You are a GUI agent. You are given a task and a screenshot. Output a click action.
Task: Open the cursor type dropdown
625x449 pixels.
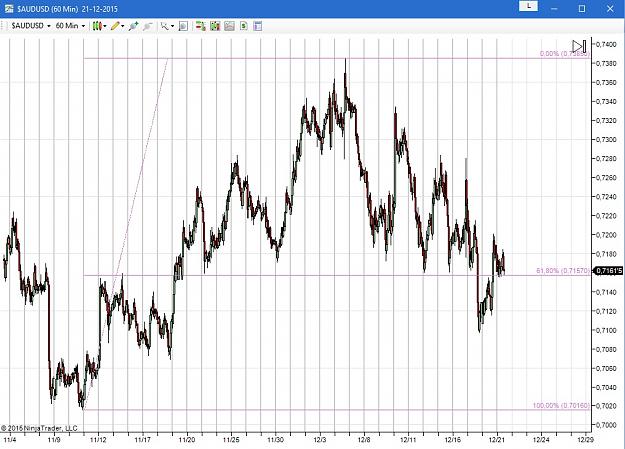pos(167,26)
